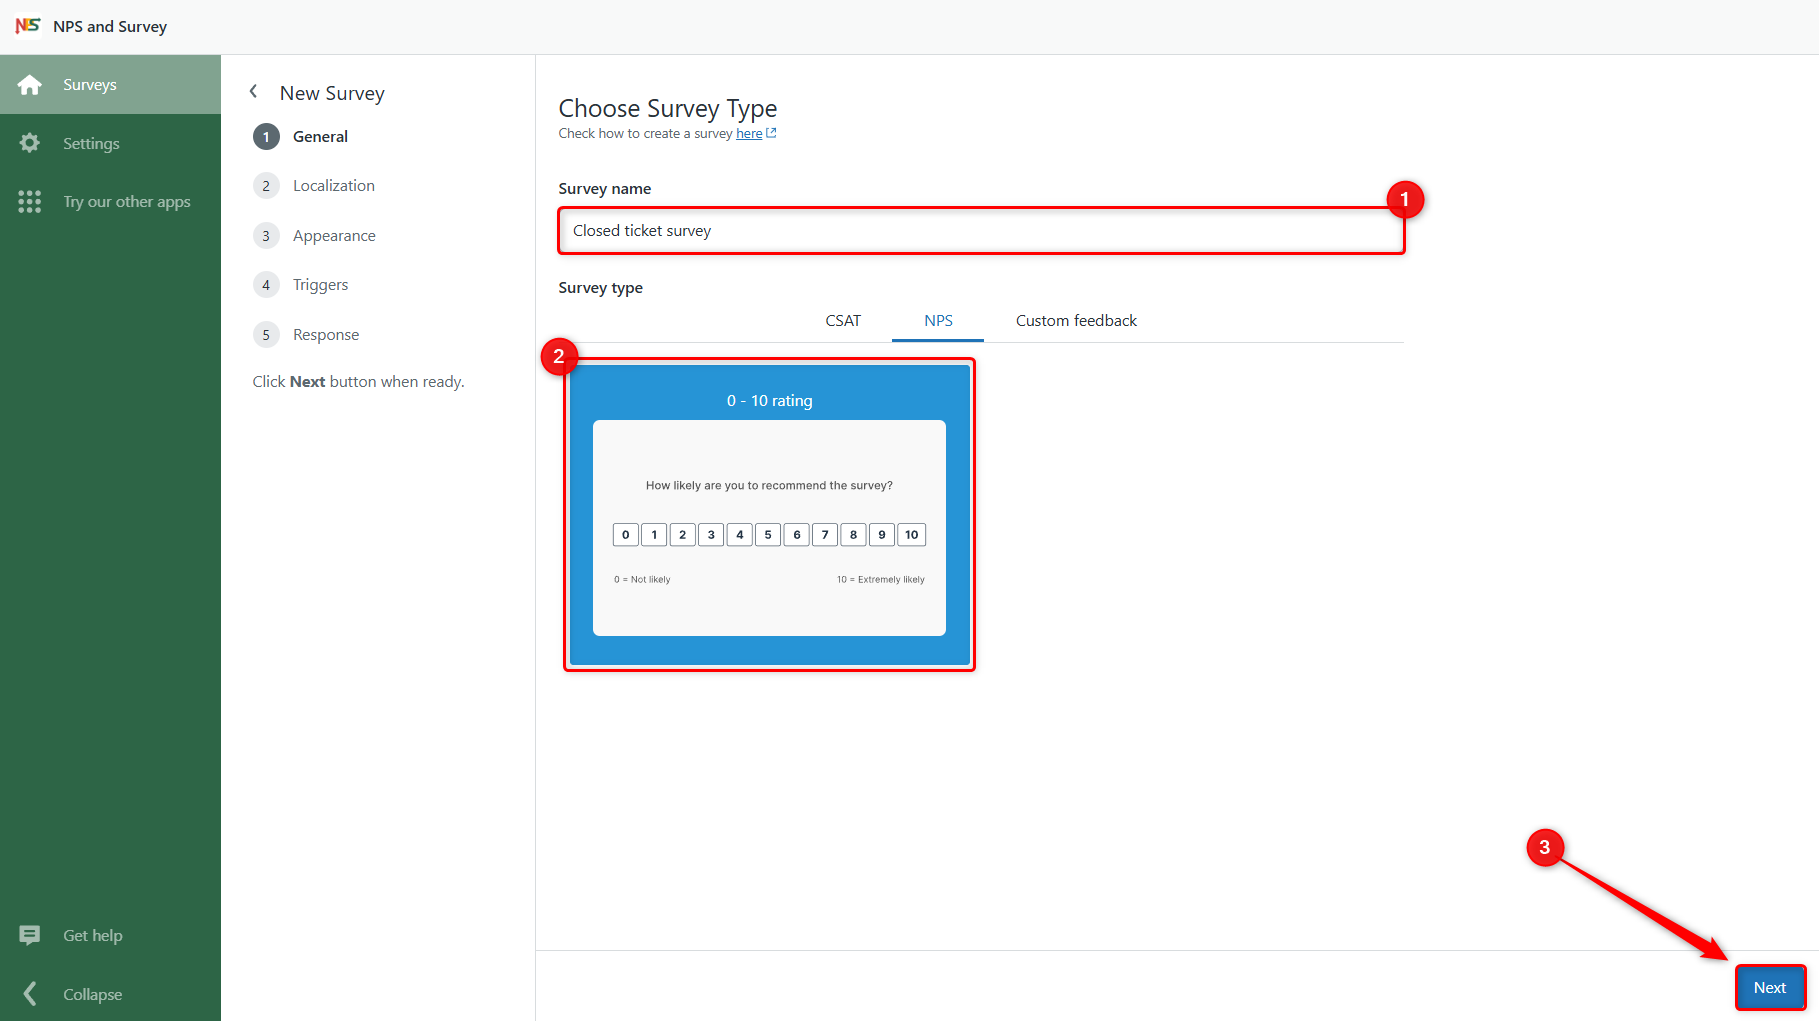
Task: Click the back arrow beside New Survey
Action: point(254,91)
